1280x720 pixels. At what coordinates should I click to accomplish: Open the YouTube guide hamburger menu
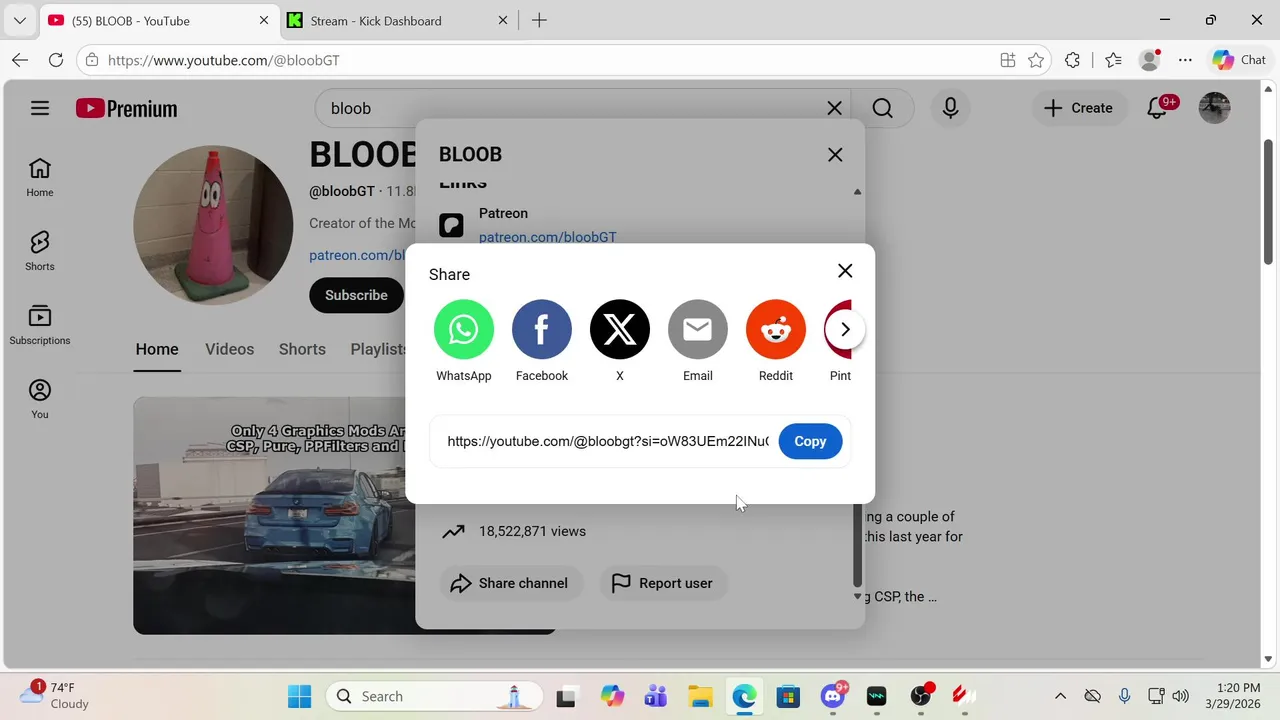(40, 108)
